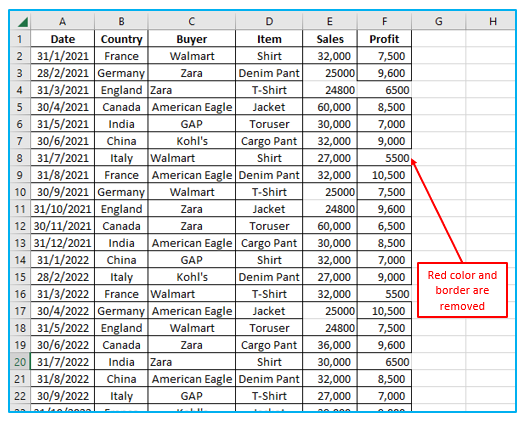Screen dimensions: 525x422
Task: Select column F header
Action: (385, 22)
